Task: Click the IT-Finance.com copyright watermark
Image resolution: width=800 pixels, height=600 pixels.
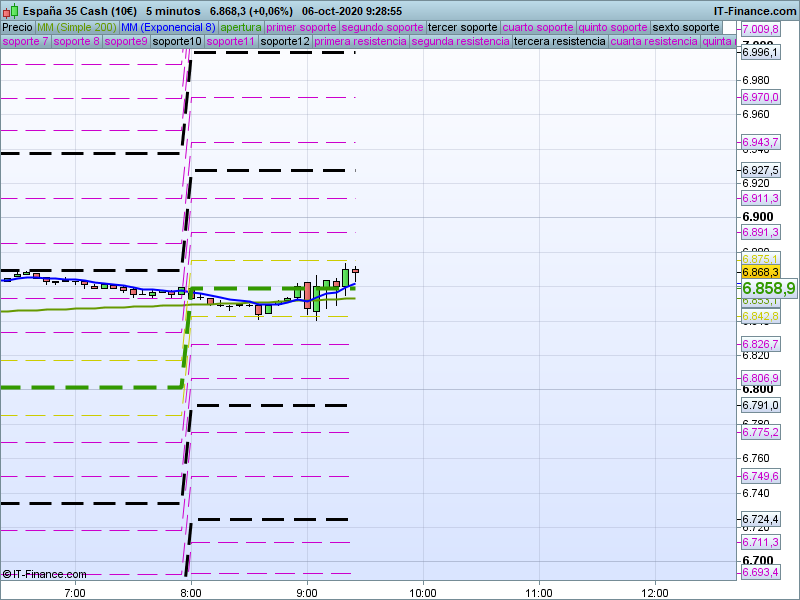Action: click(44, 574)
